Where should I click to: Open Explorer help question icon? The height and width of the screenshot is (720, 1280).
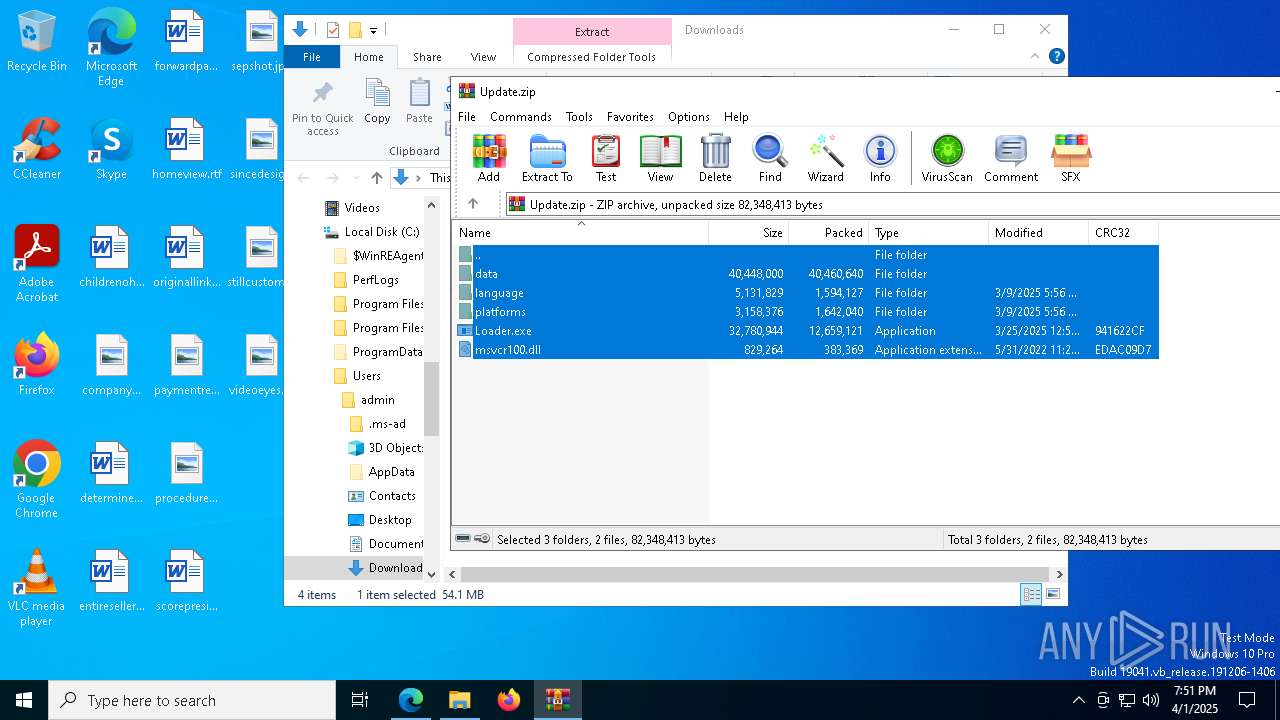click(x=1056, y=56)
